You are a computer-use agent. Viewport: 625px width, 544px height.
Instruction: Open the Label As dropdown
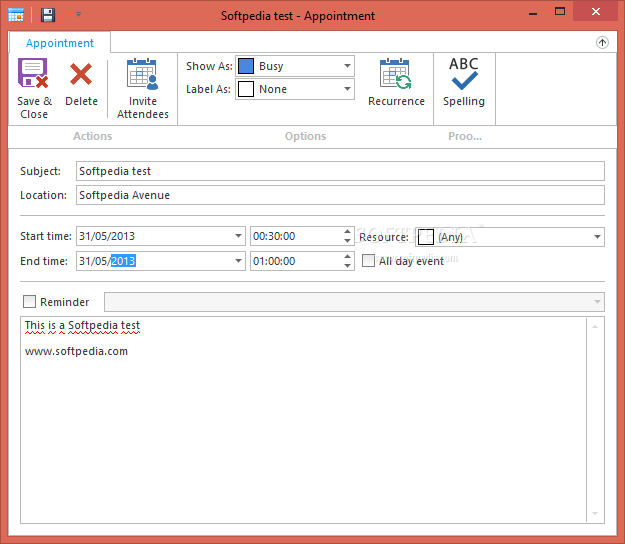point(348,89)
